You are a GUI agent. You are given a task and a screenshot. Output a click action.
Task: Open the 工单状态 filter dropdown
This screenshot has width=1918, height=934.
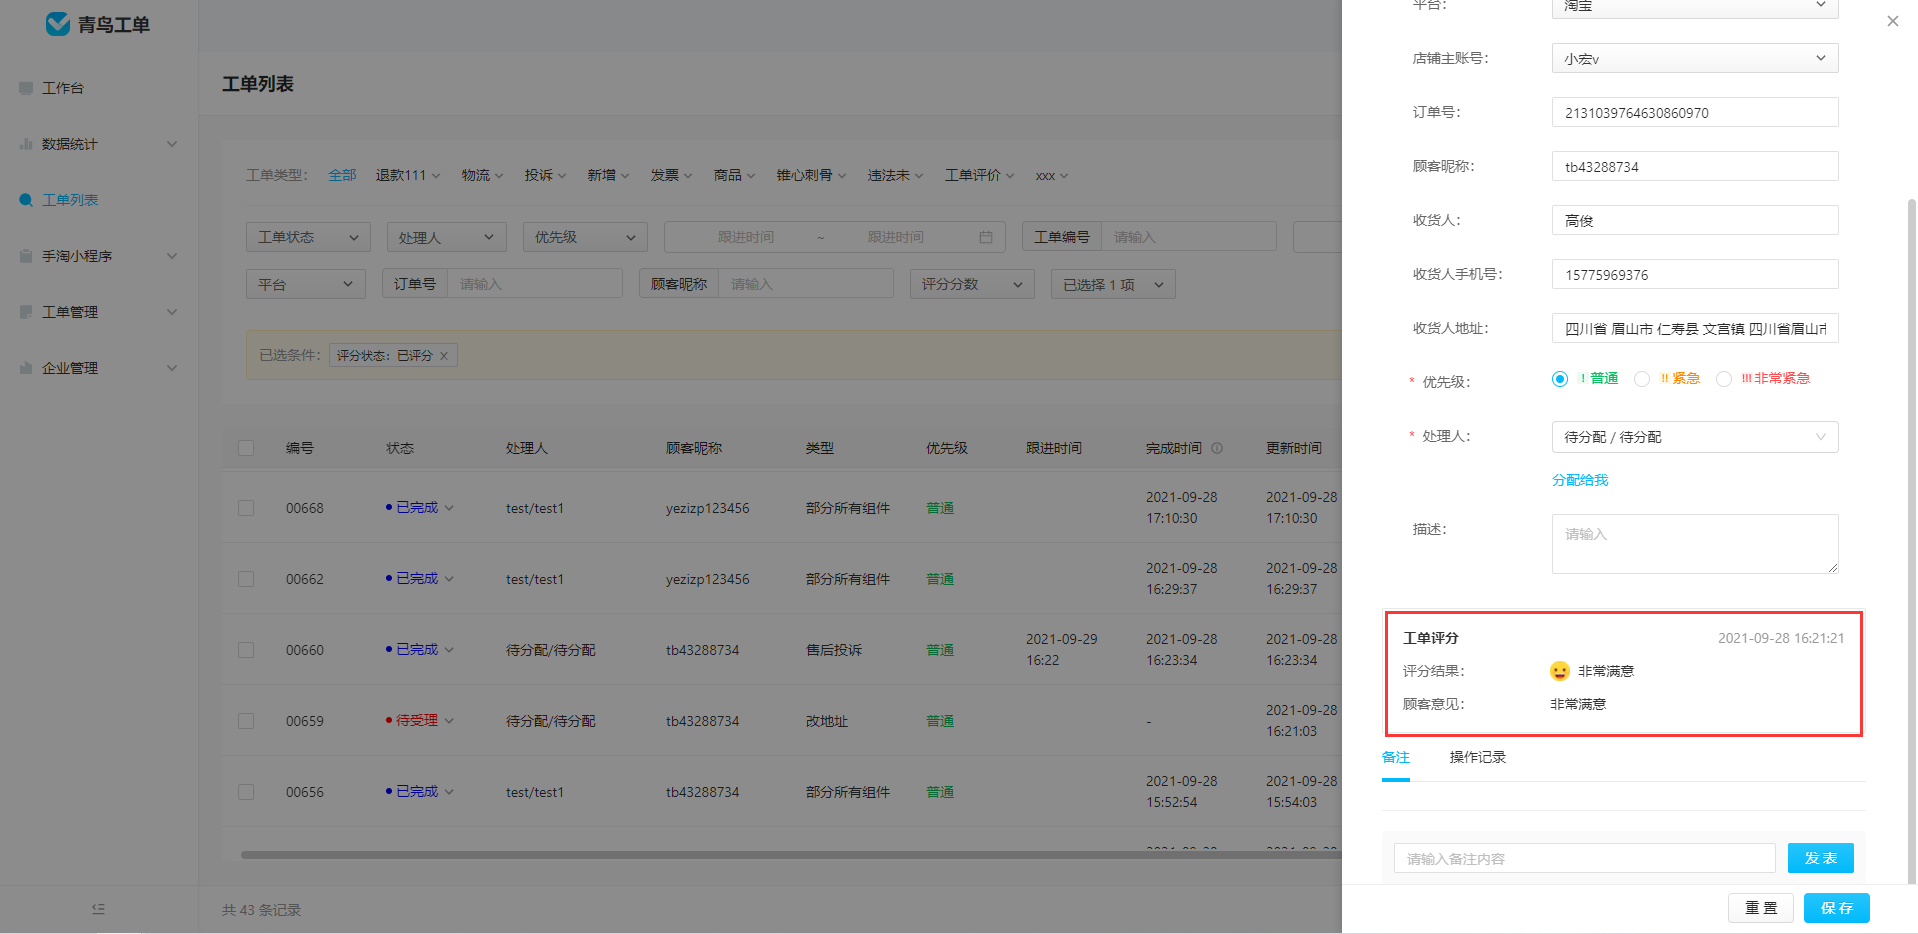(308, 237)
